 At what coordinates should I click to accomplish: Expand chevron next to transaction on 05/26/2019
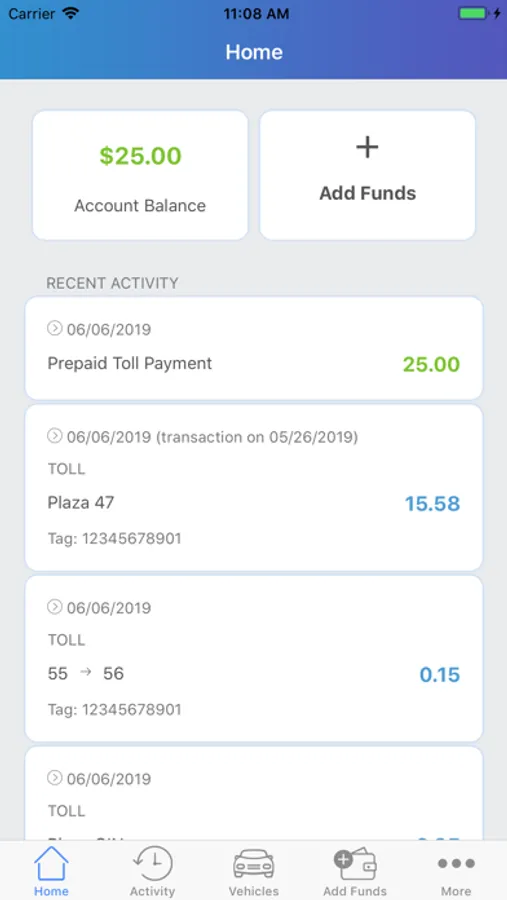(54, 436)
